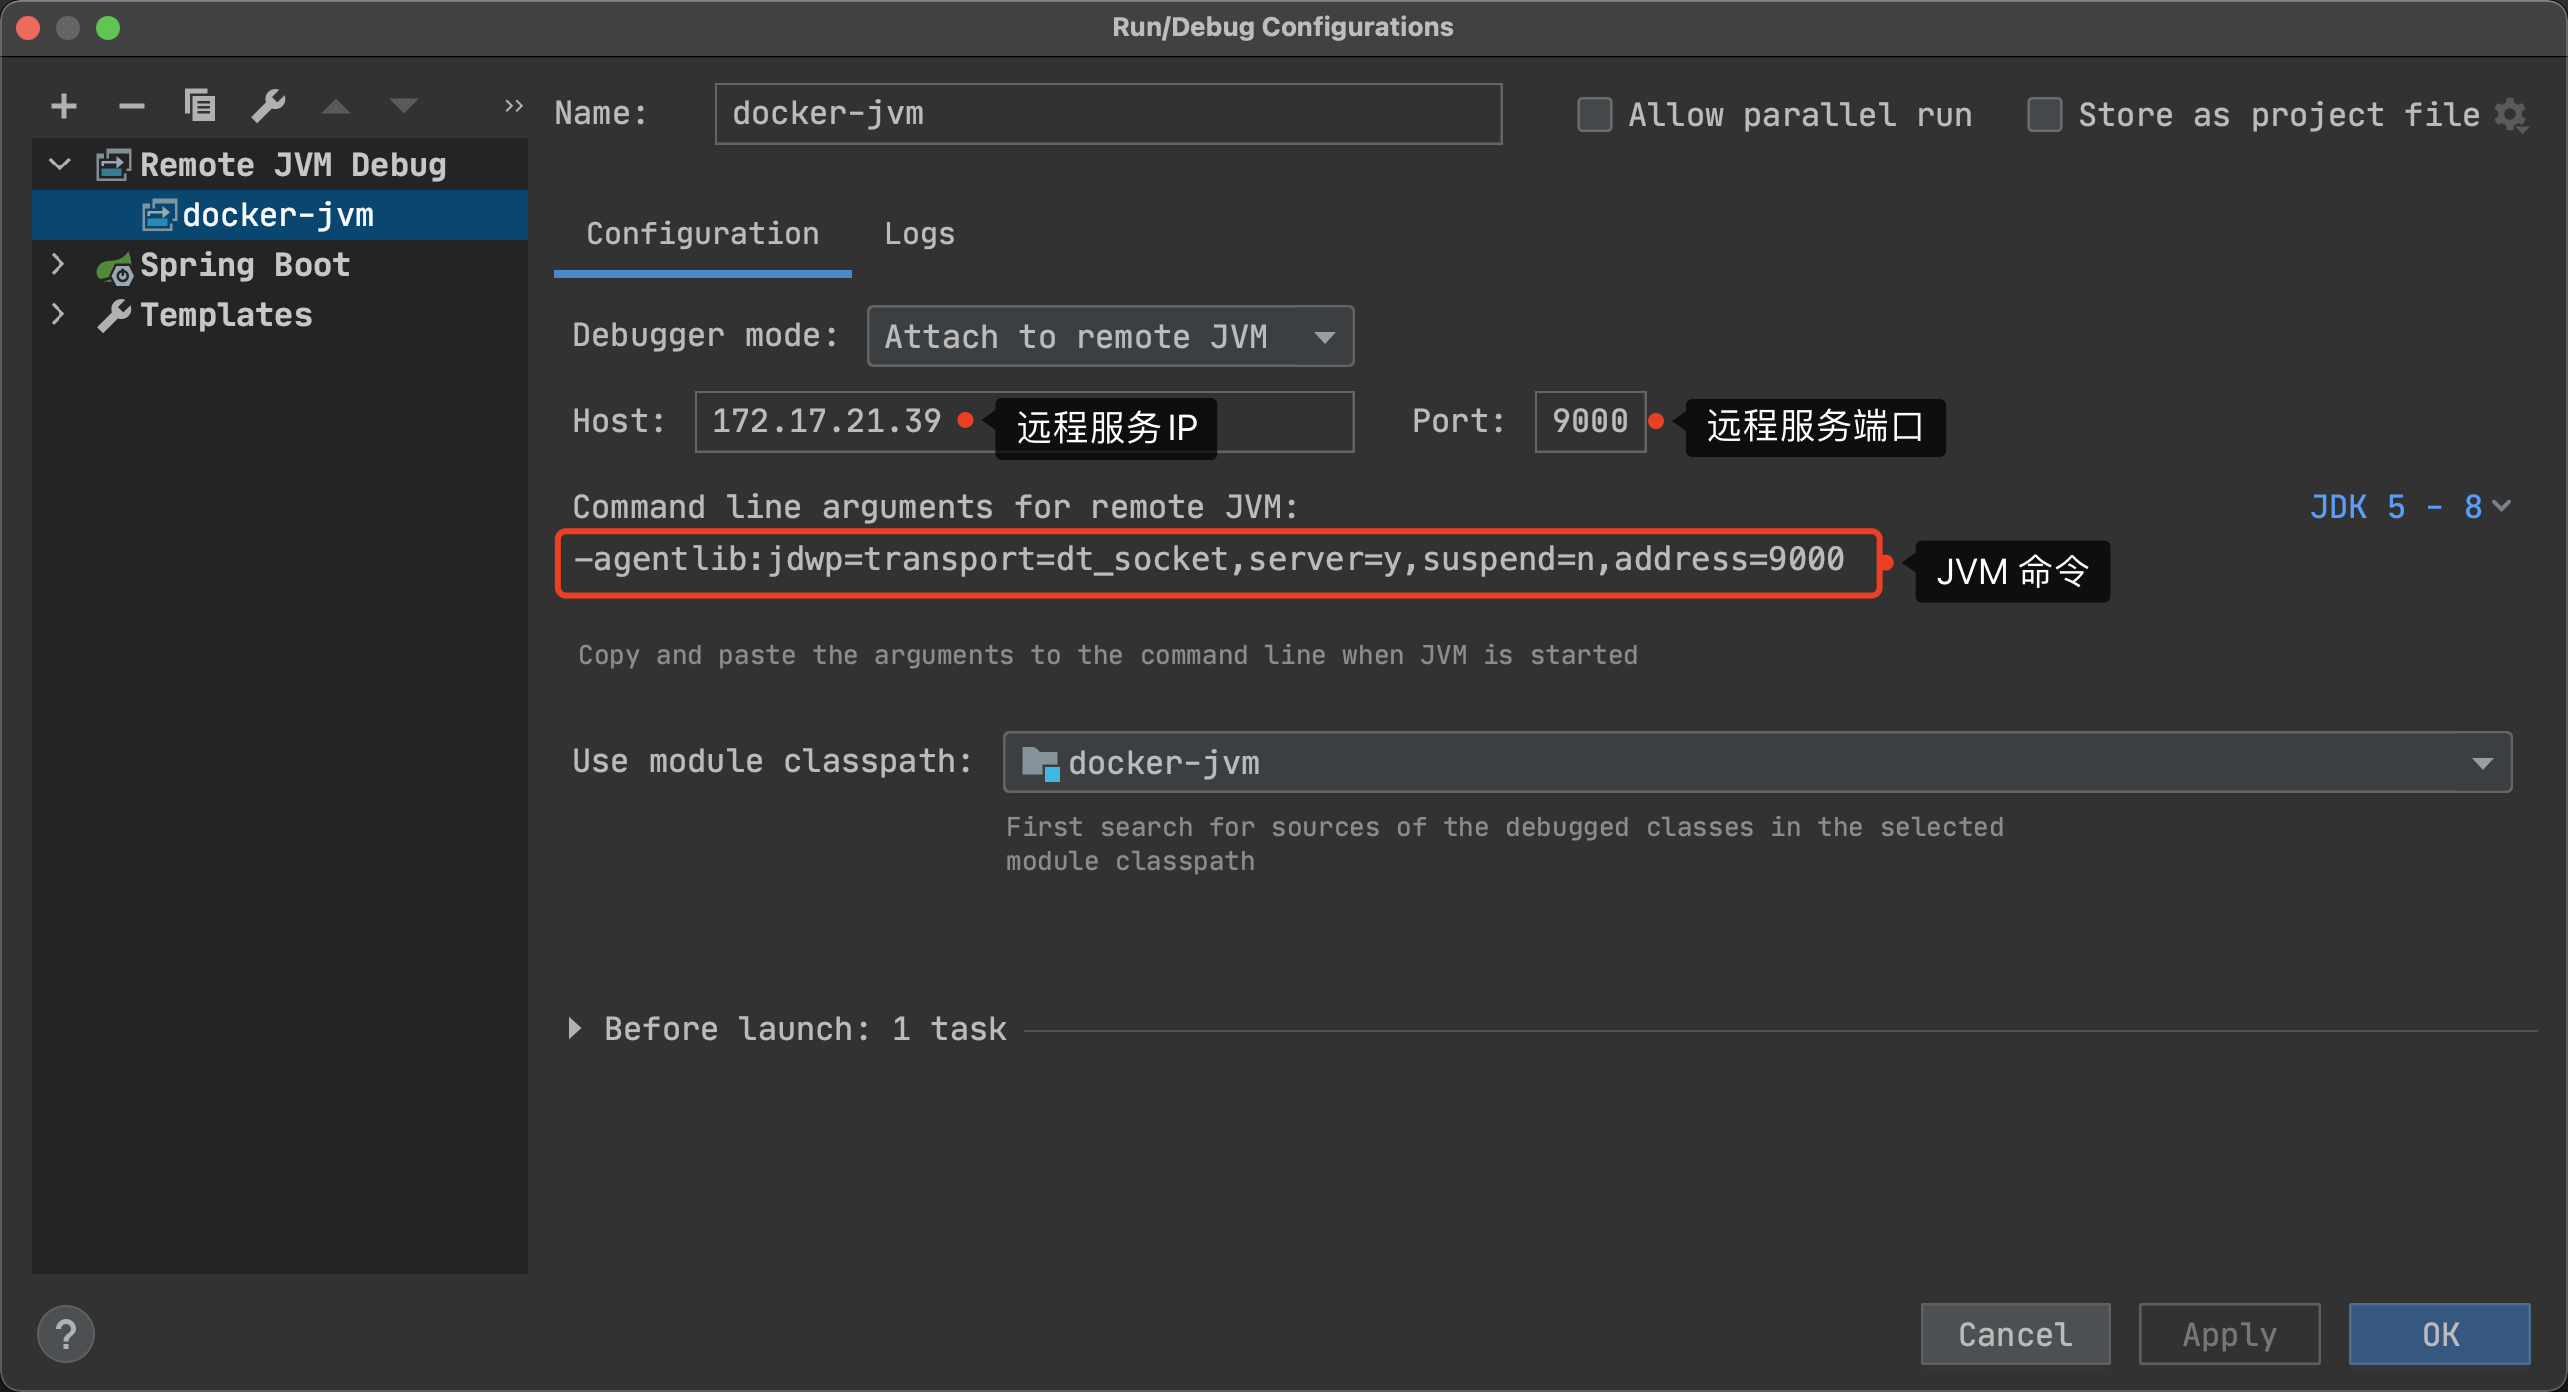Screen dimensions: 2568x1392
Task: Expand the Before launch section
Action: 575,1029
